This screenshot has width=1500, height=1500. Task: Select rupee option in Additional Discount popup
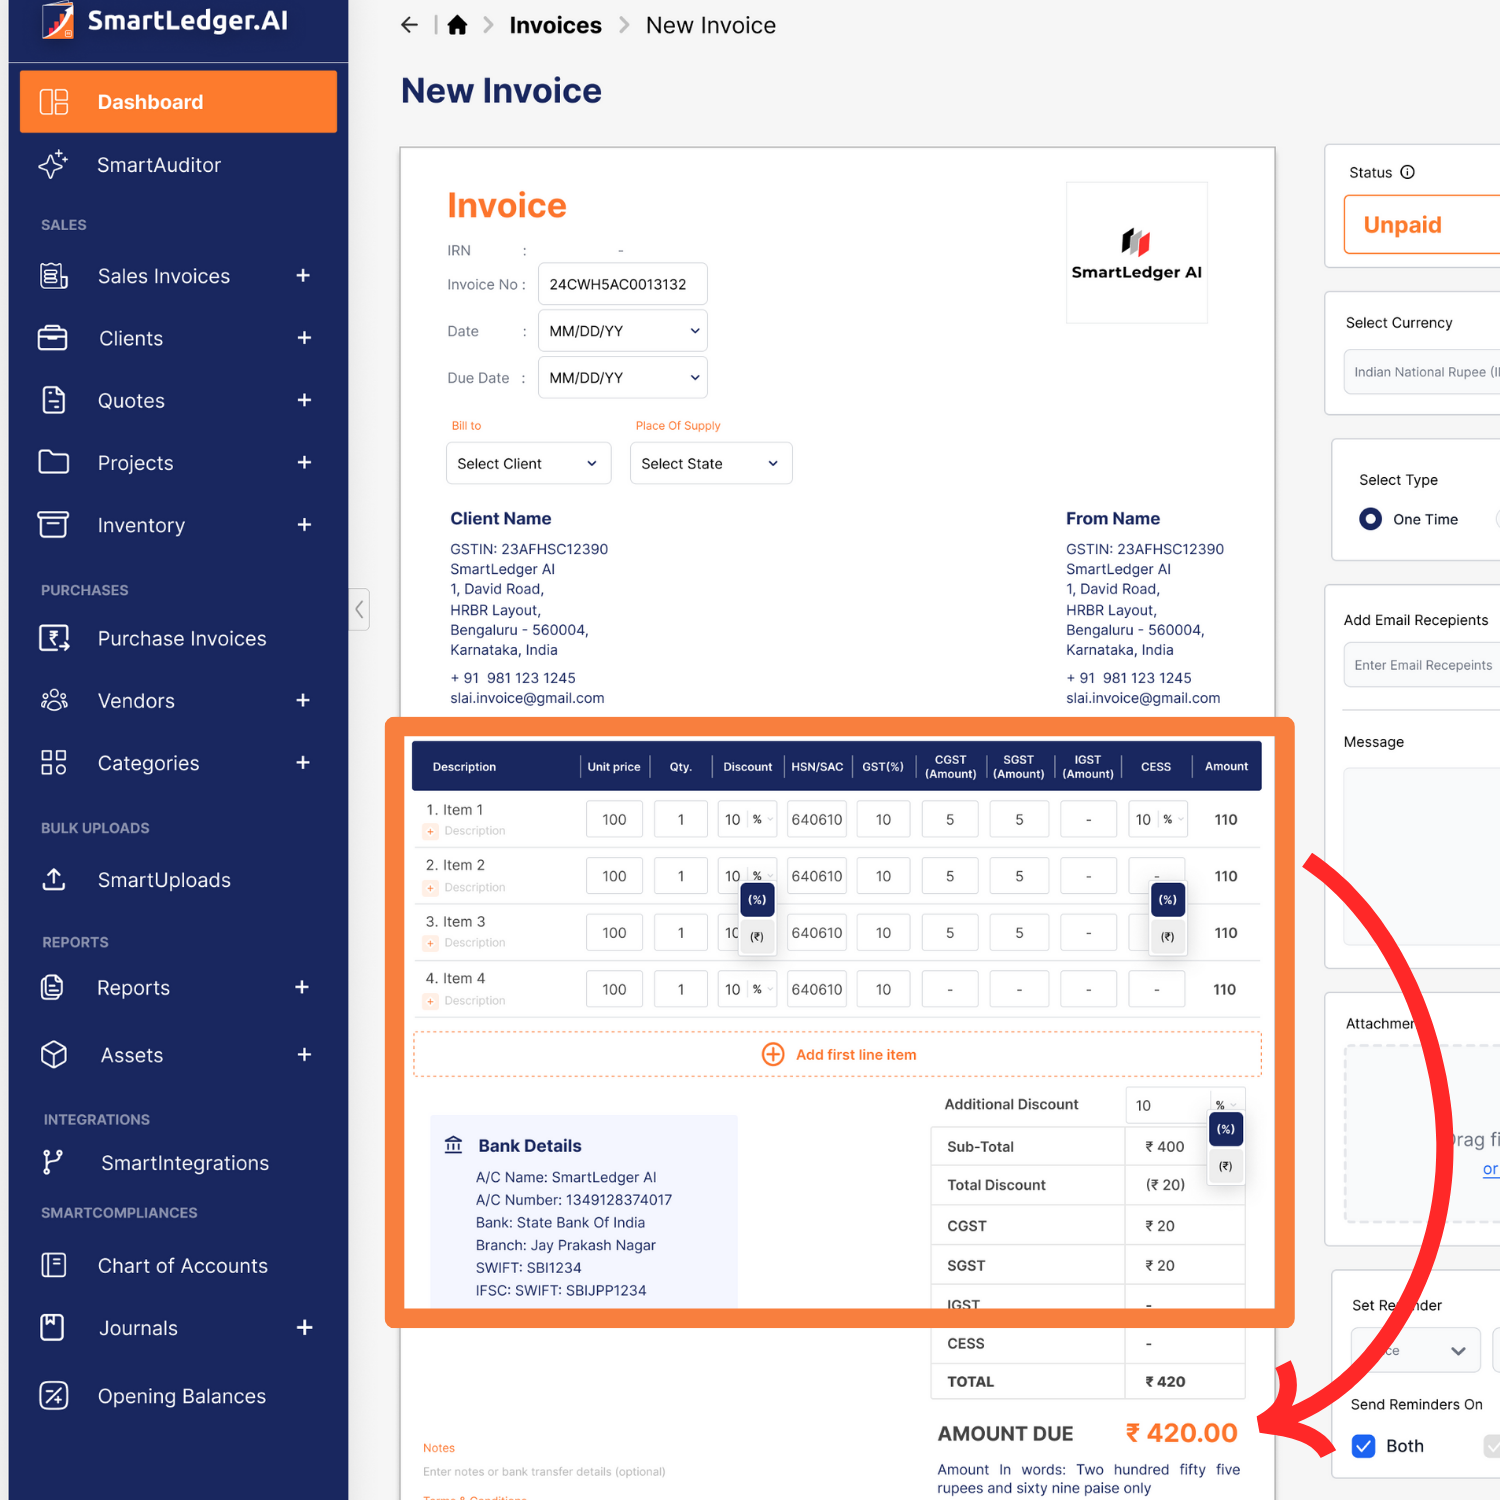[1225, 1166]
